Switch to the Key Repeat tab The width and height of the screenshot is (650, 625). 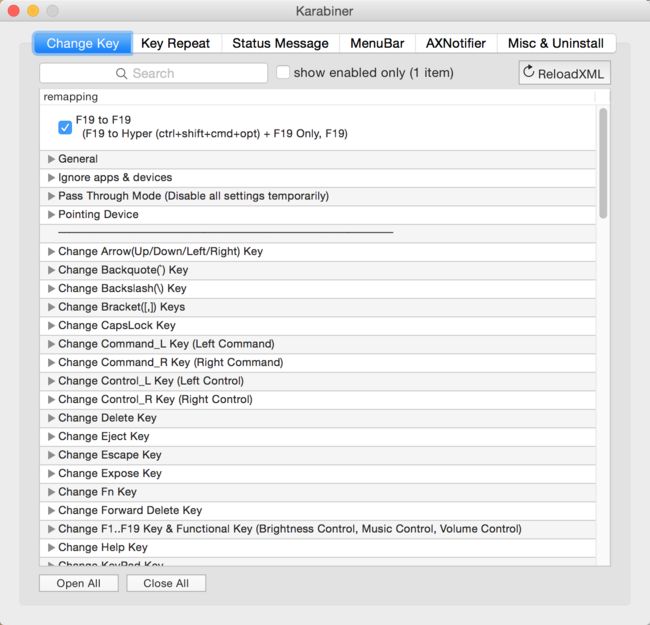tap(176, 43)
